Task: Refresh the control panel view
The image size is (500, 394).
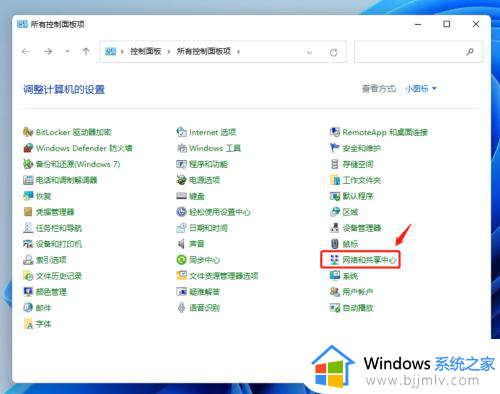Action: click(334, 52)
